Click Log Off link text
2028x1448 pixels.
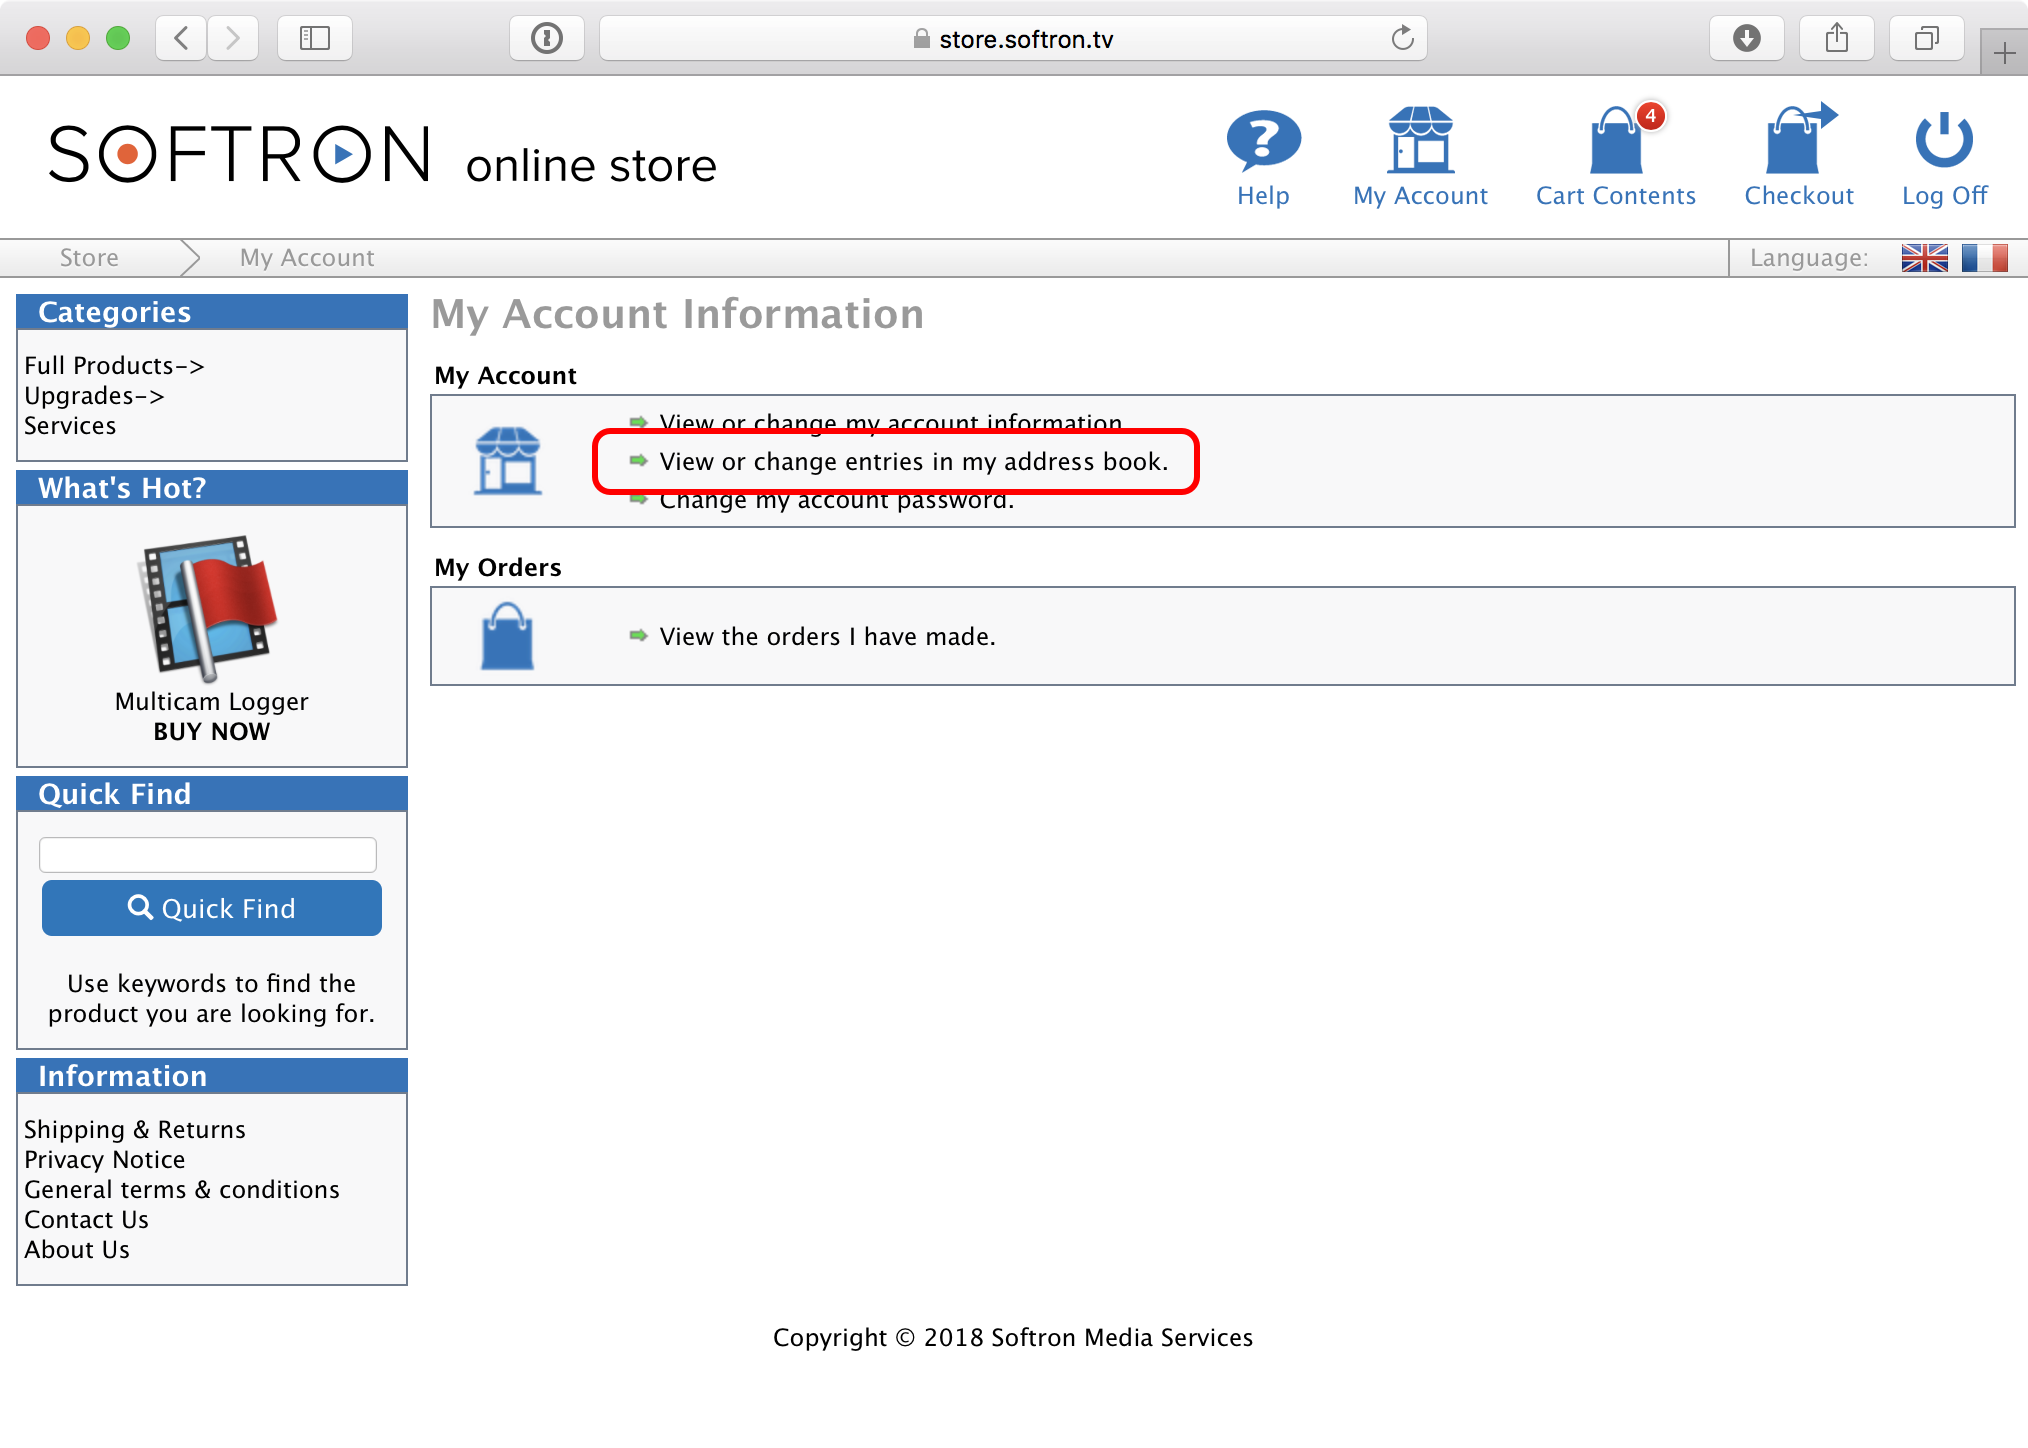[x=1944, y=196]
